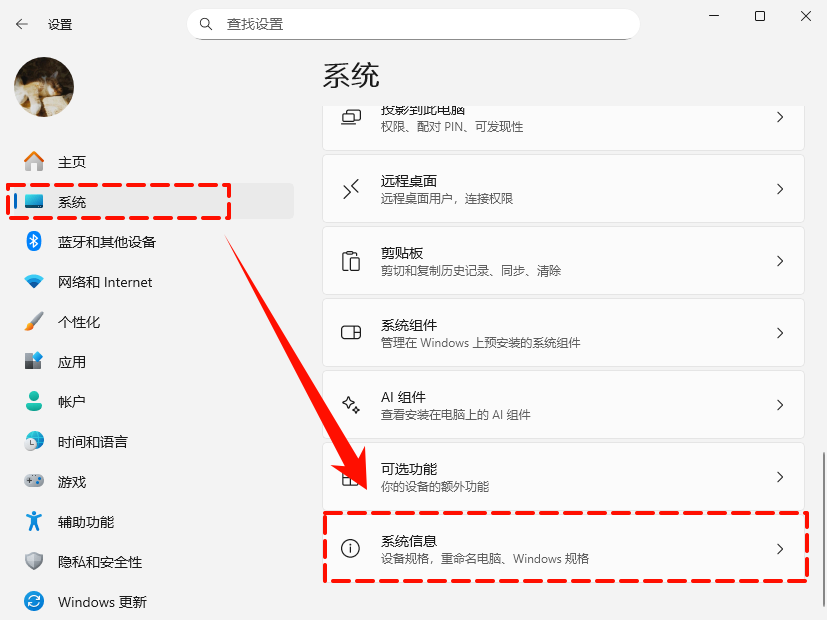Open 系统组件 title text
This screenshot has height=620, width=827.
(x=409, y=325)
